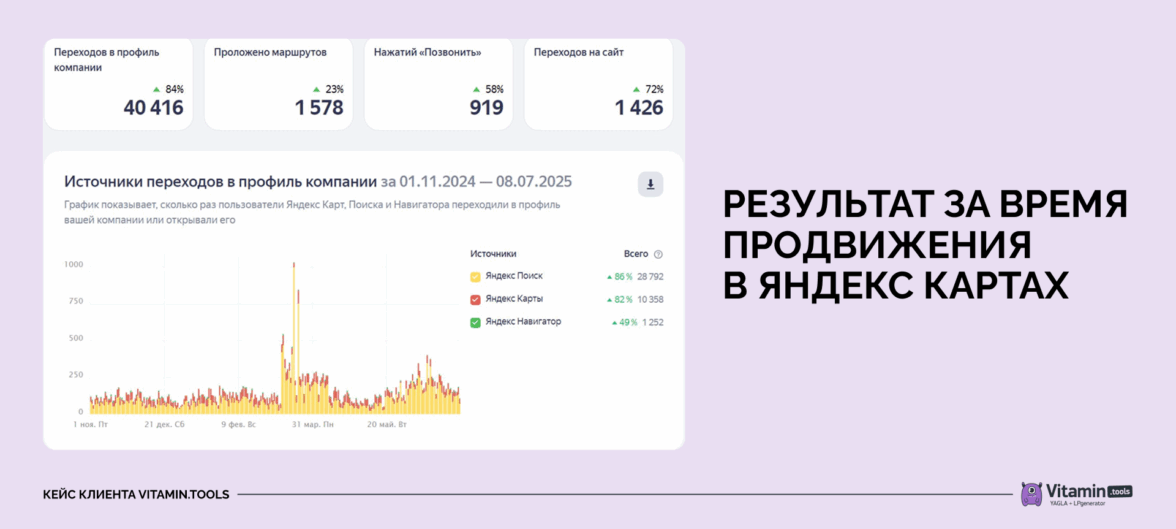
Task: Click the 919 calls value
Action: coord(487,108)
